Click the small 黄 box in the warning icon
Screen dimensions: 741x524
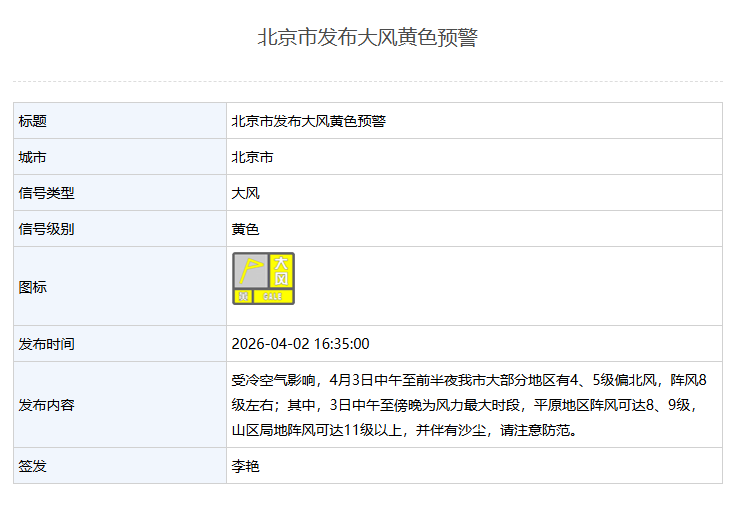242,296
